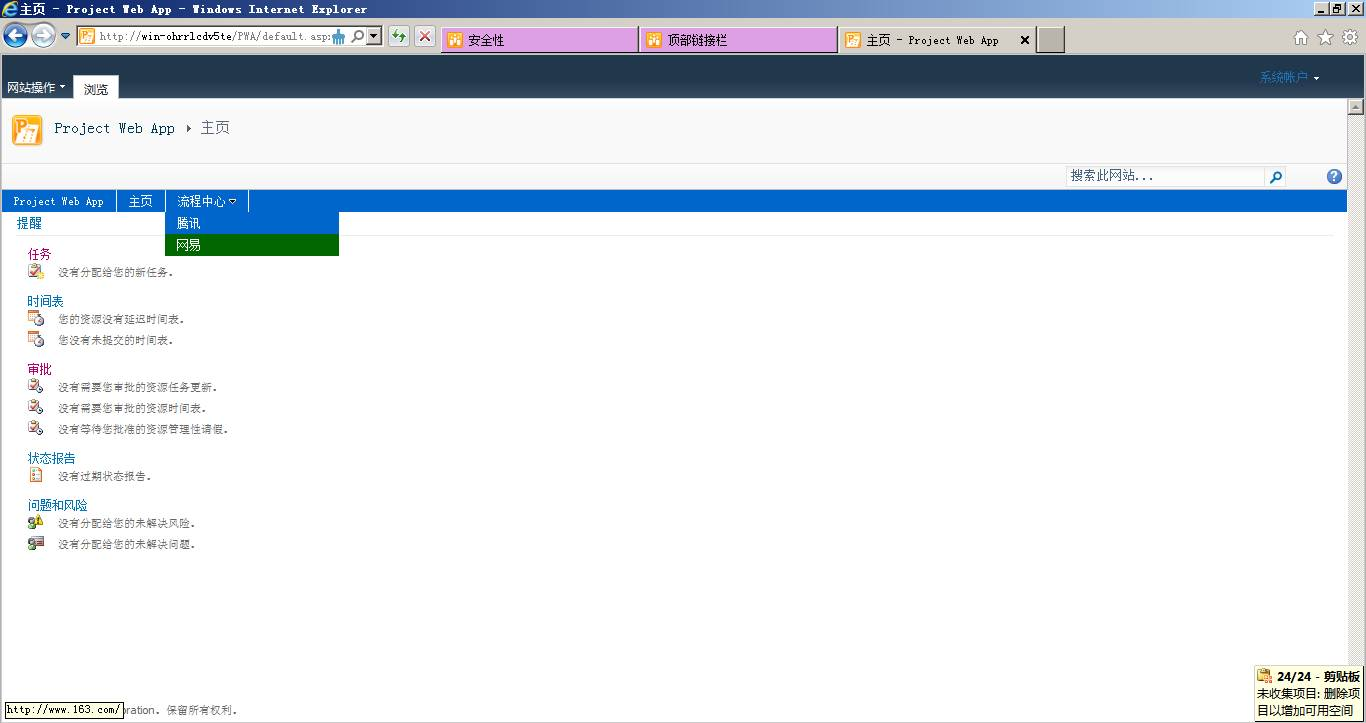Click the address bar URL field
The height and width of the screenshot is (723, 1366).
pyautogui.click(x=213, y=37)
